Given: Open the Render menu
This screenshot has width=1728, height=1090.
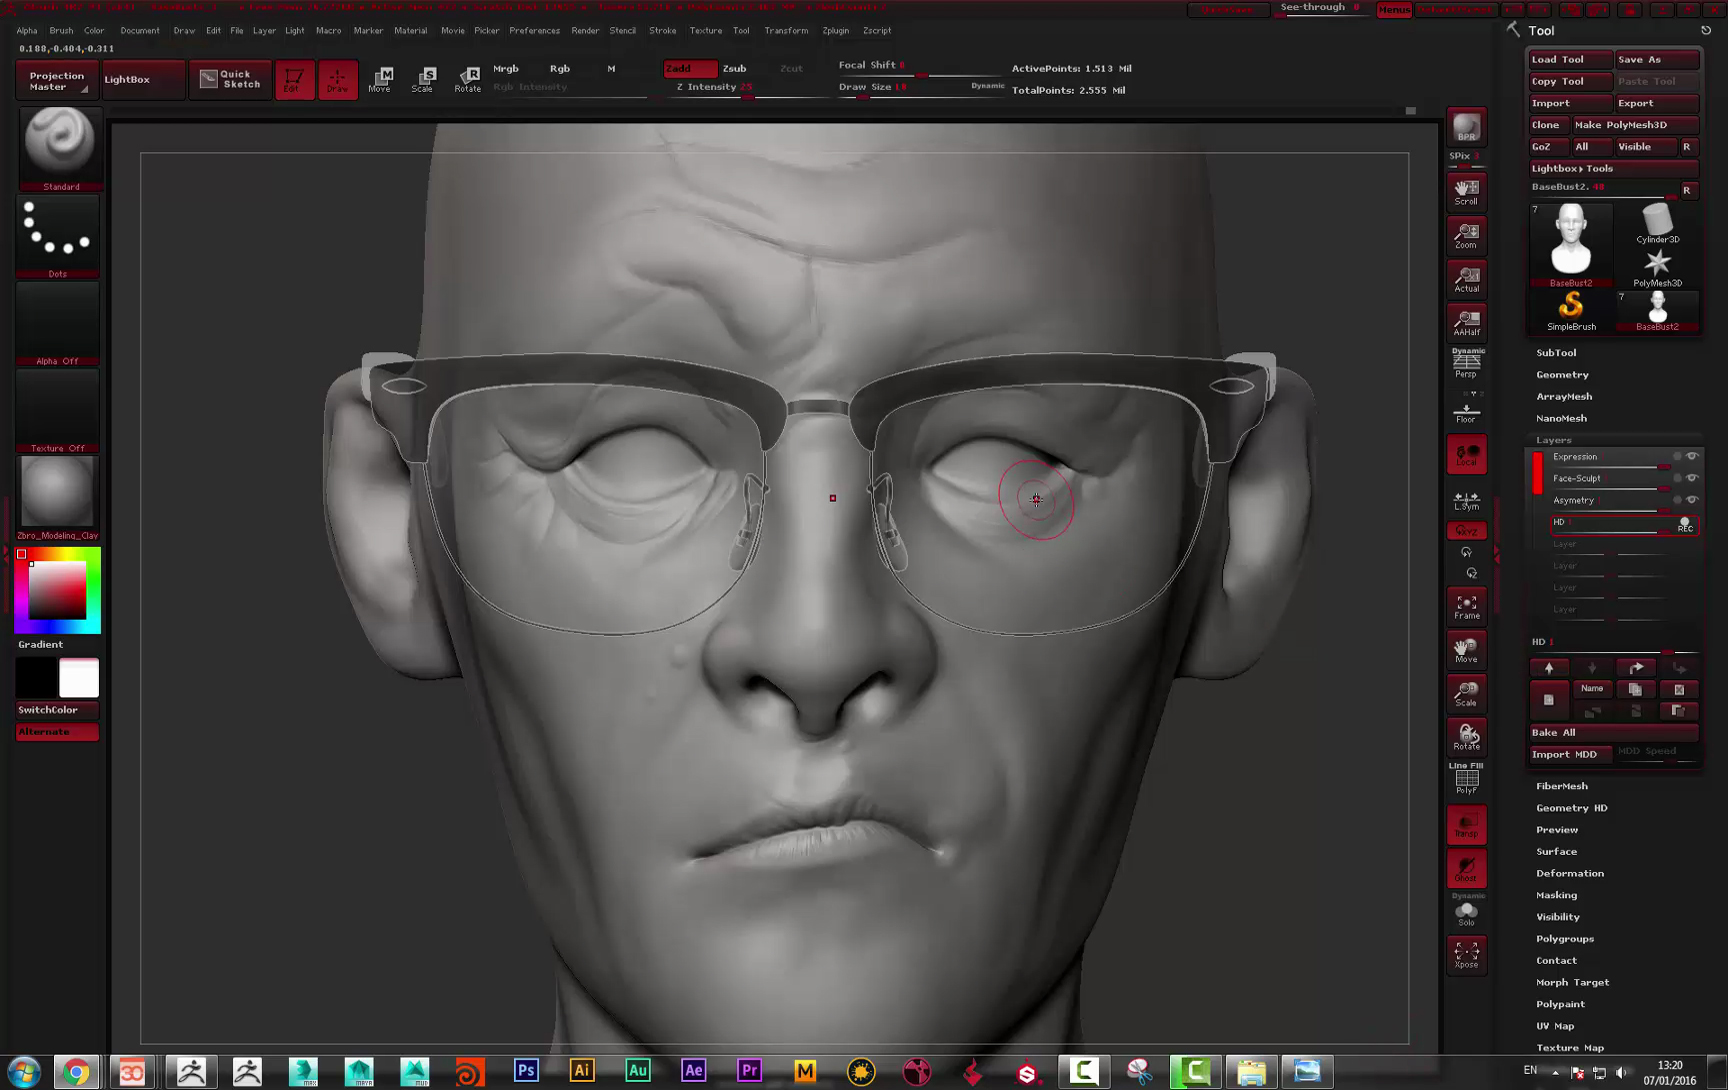Looking at the screenshot, I should 585,30.
